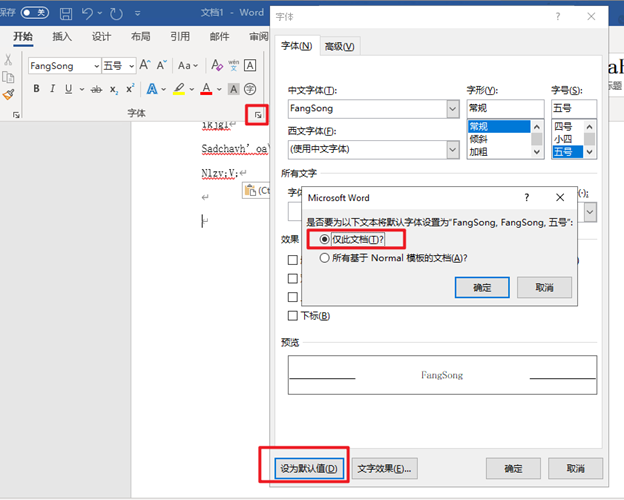Image resolution: width=624 pixels, height=500 pixels.
Task: Click the Save icon in Quick Access toolbar
Action: [x=66, y=14]
